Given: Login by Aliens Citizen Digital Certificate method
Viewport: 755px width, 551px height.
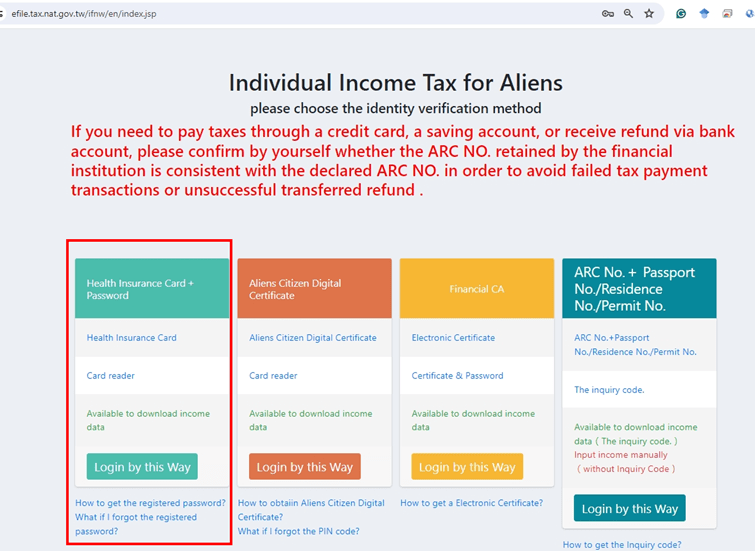Looking at the screenshot, I should tap(304, 467).
